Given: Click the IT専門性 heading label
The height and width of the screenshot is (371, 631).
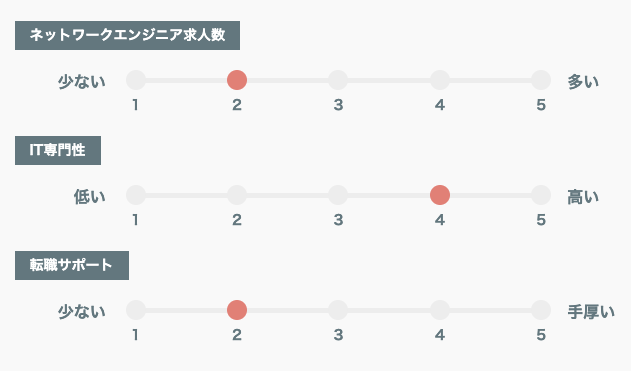Looking at the screenshot, I should 58,150.
